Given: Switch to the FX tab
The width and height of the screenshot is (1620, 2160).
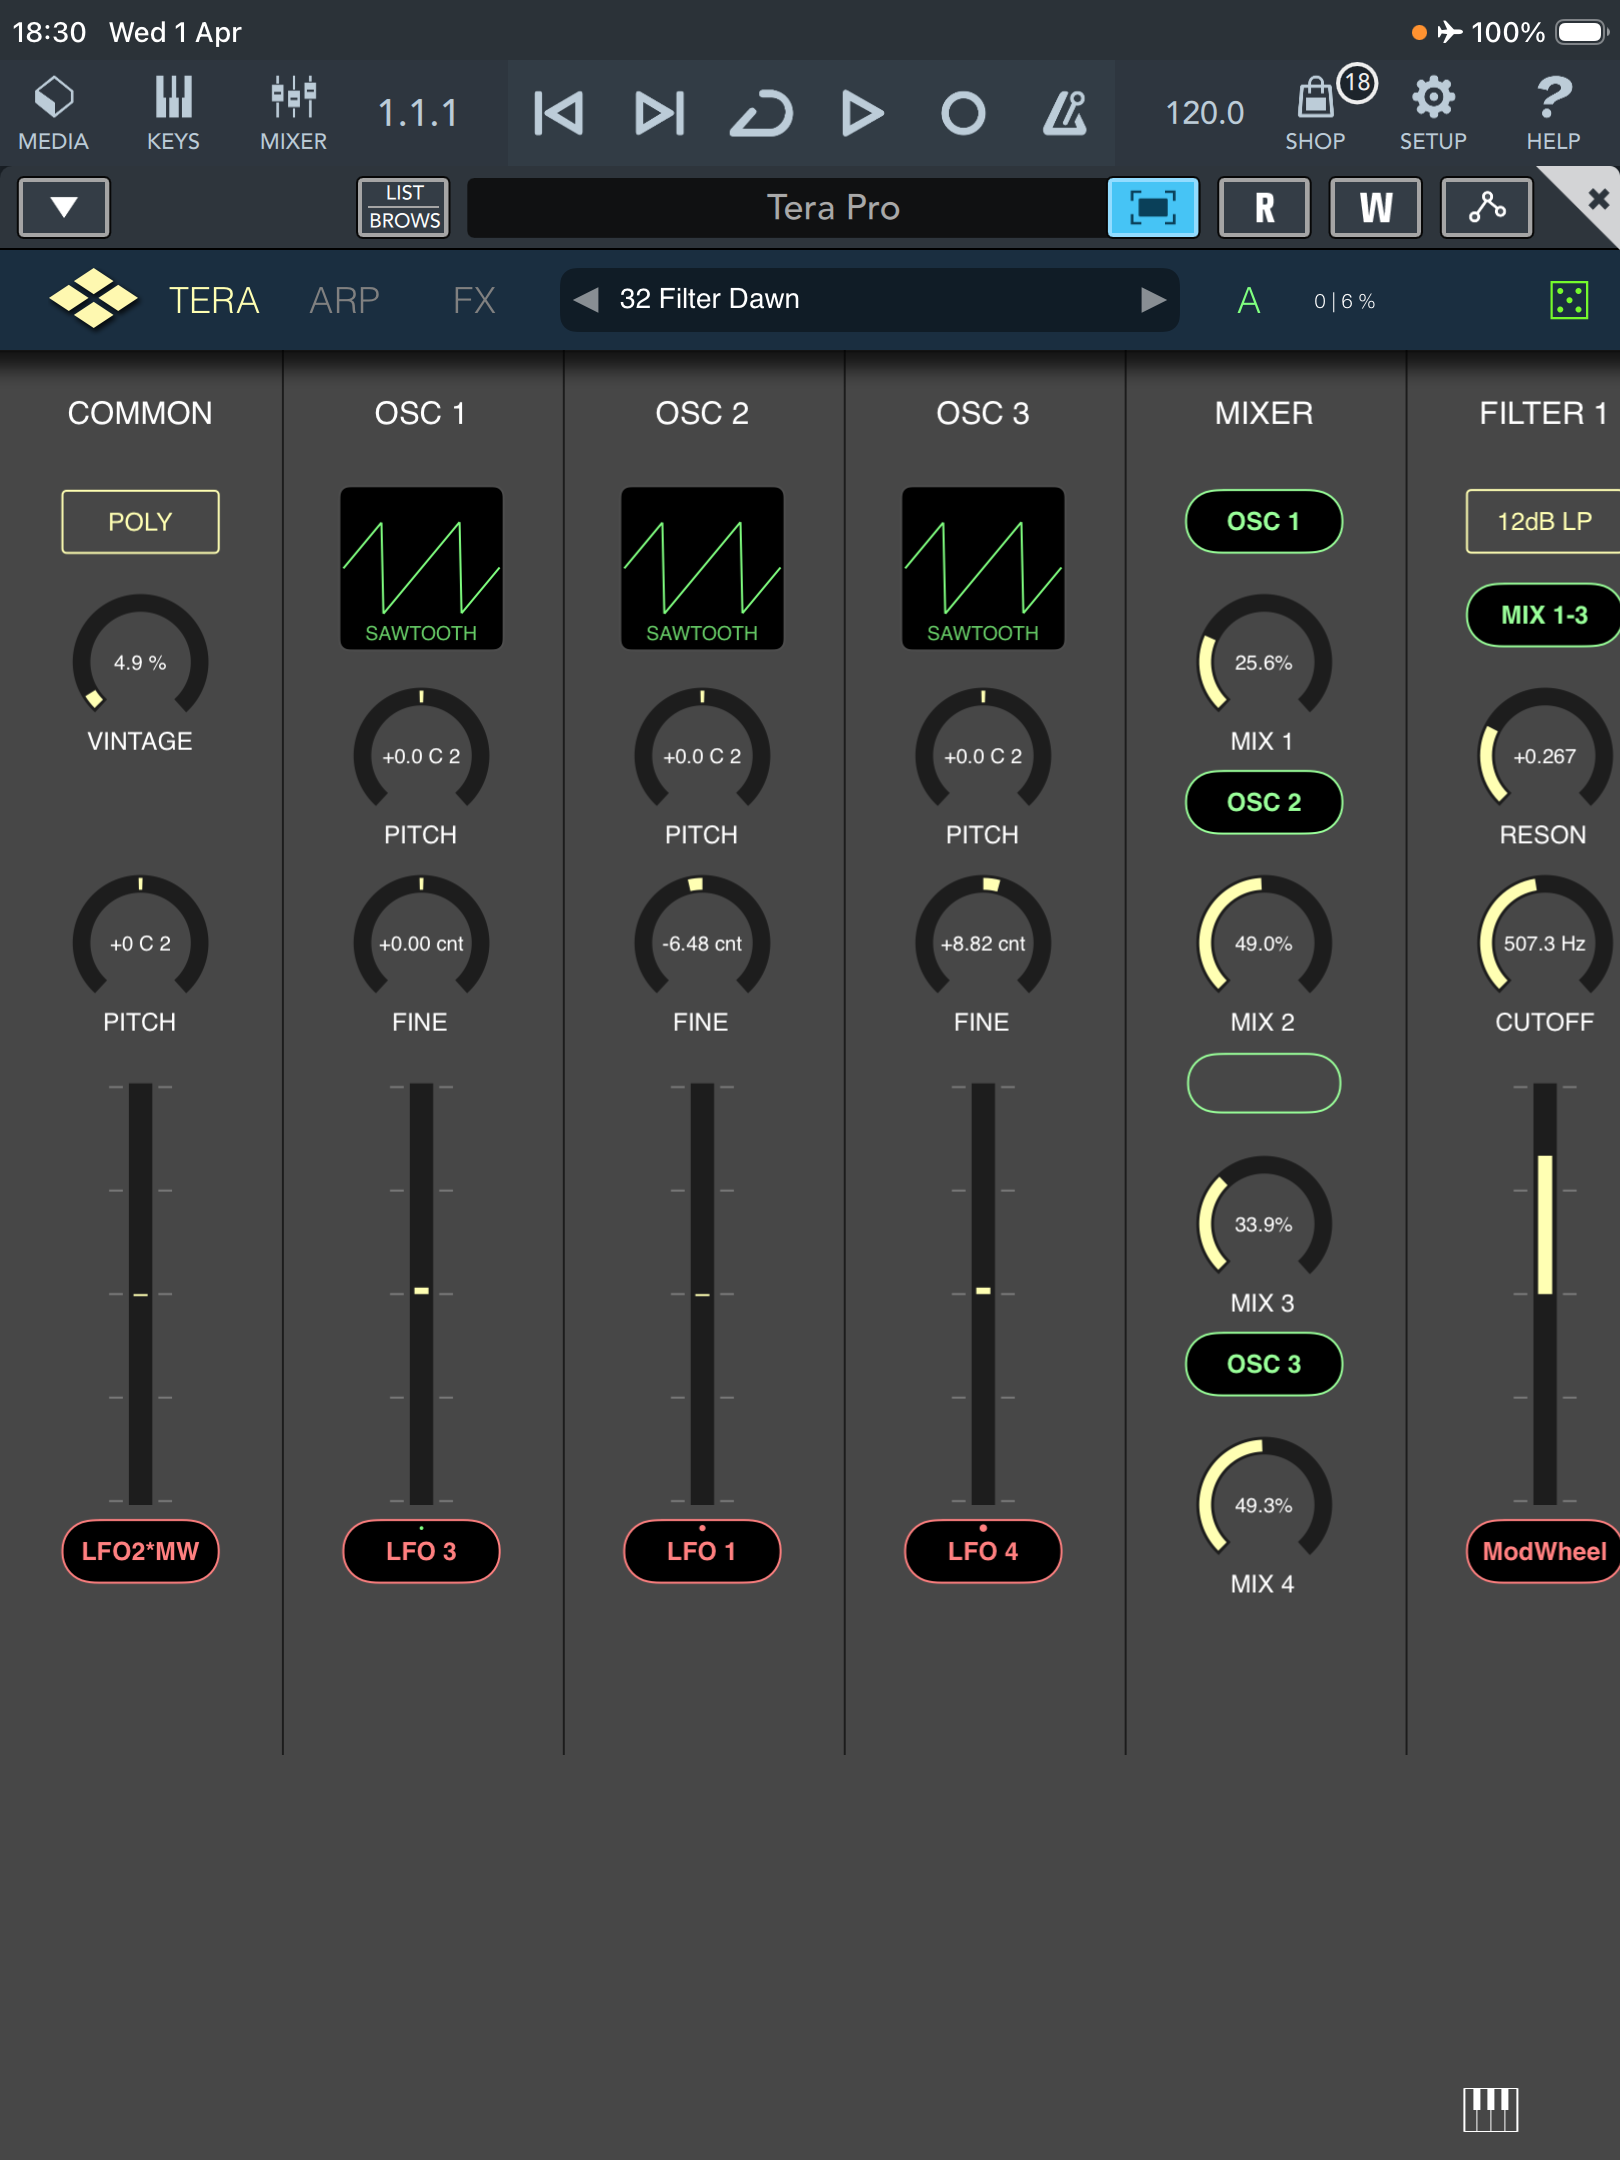Looking at the screenshot, I should pos(474,300).
